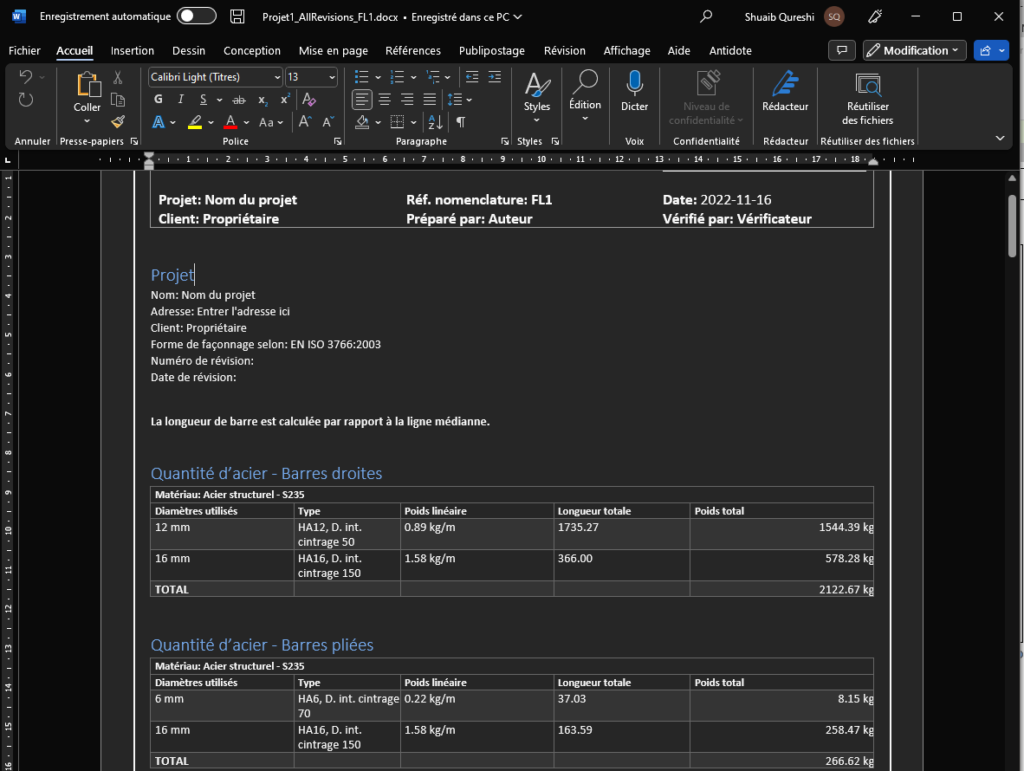Screen dimensions: 1024x771
Task: Switch to the Insertion ribbon tab
Action: pos(132,51)
